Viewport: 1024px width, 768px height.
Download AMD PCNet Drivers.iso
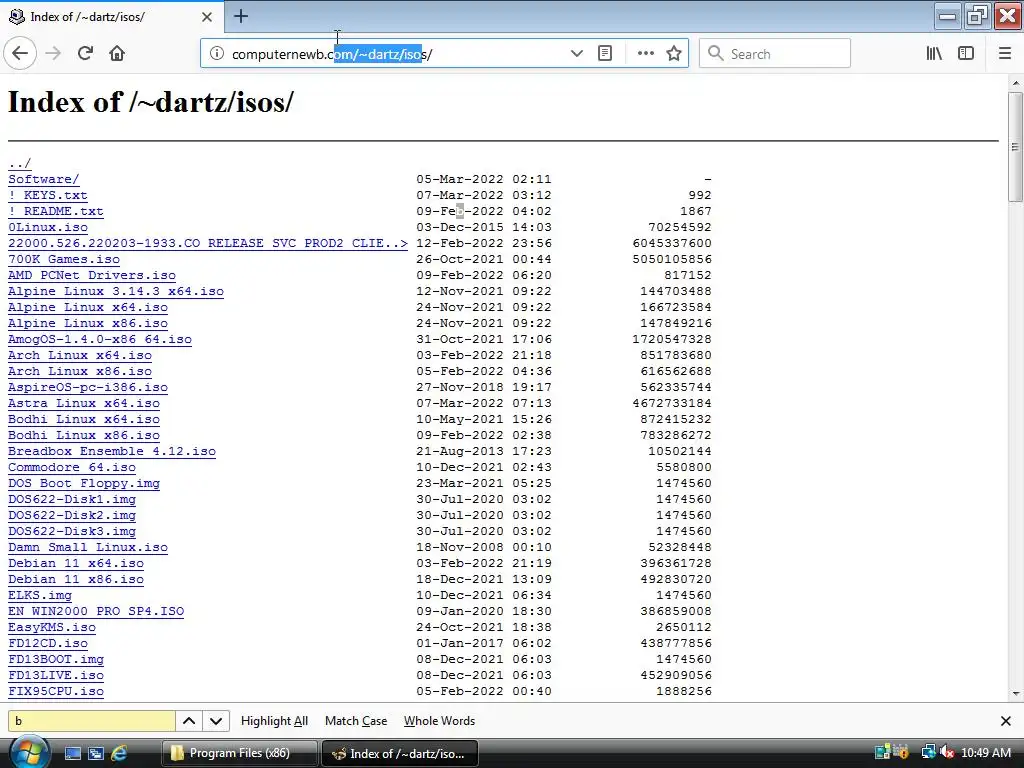[91, 275]
